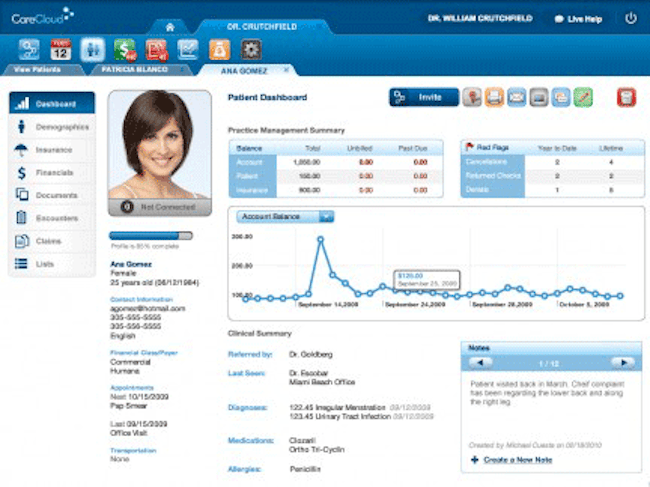Select the Cancellations red flag row
This screenshot has width=650, height=487.
553,162
